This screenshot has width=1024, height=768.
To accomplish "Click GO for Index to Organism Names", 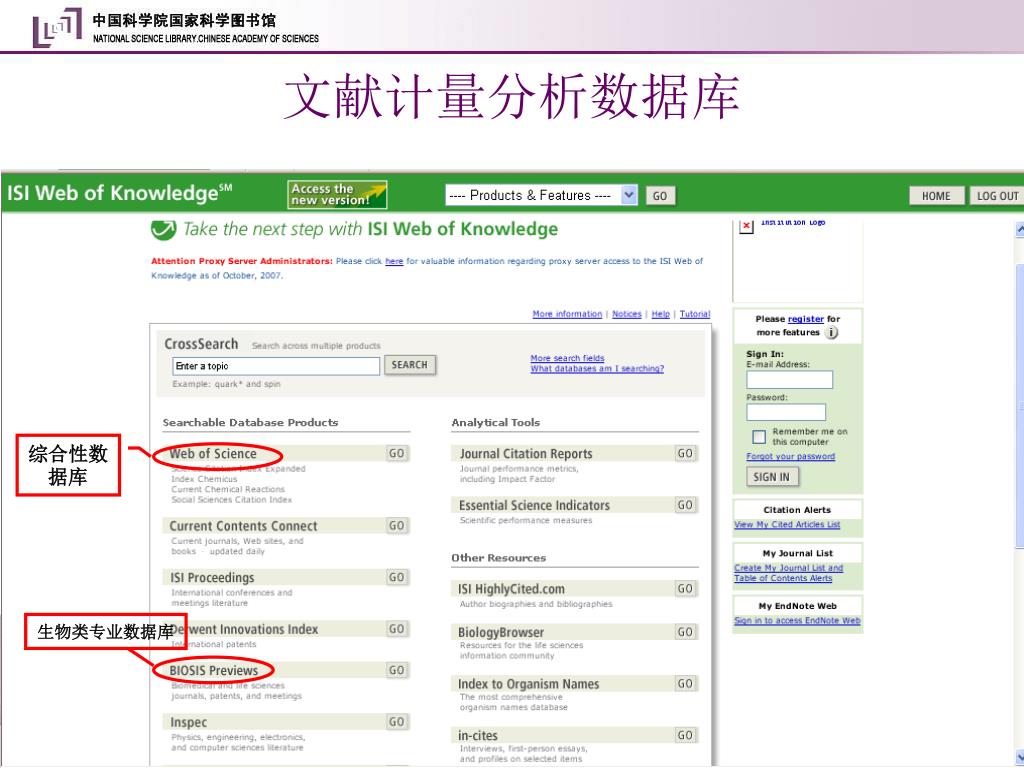I will click(x=685, y=683).
